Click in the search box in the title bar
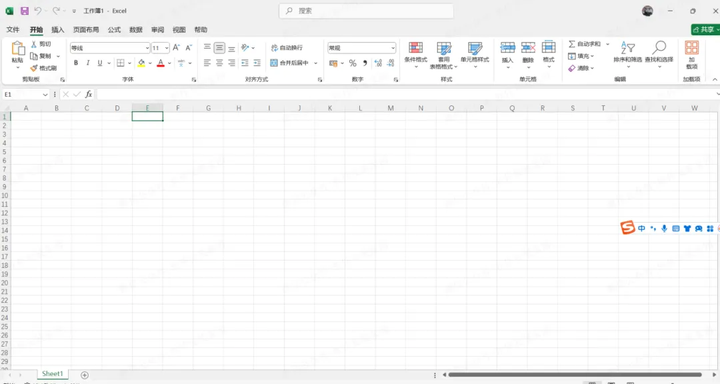The width and height of the screenshot is (720, 384). pyautogui.click(x=366, y=11)
